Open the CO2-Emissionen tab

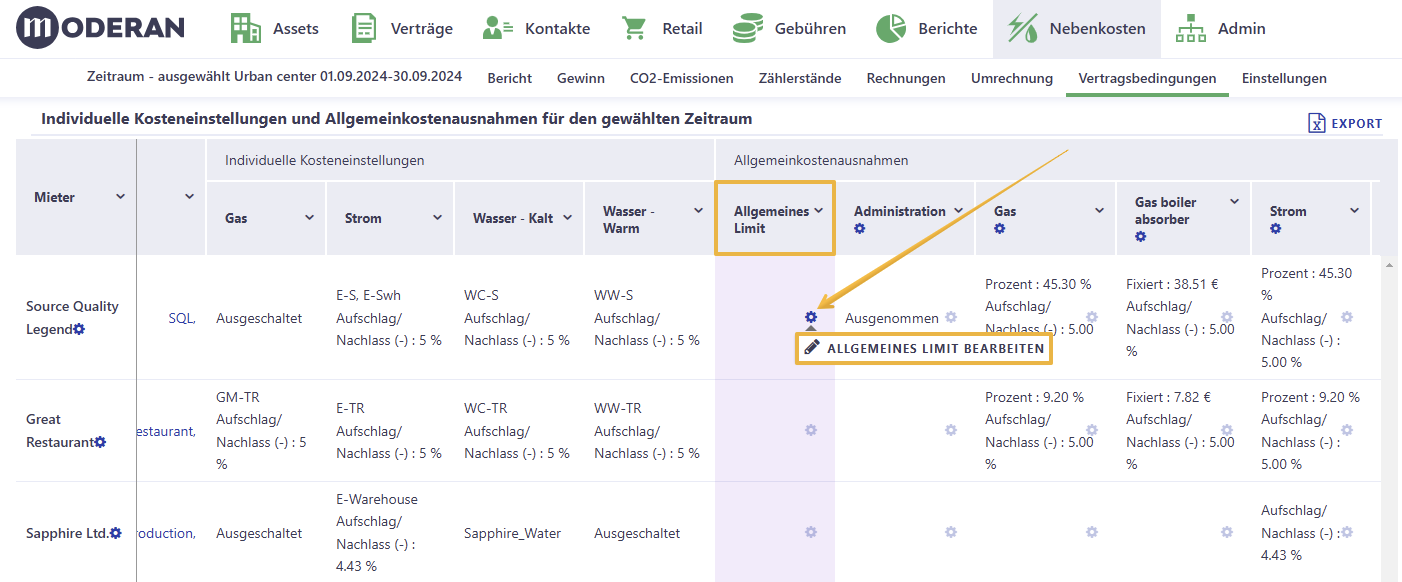coord(682,78)
